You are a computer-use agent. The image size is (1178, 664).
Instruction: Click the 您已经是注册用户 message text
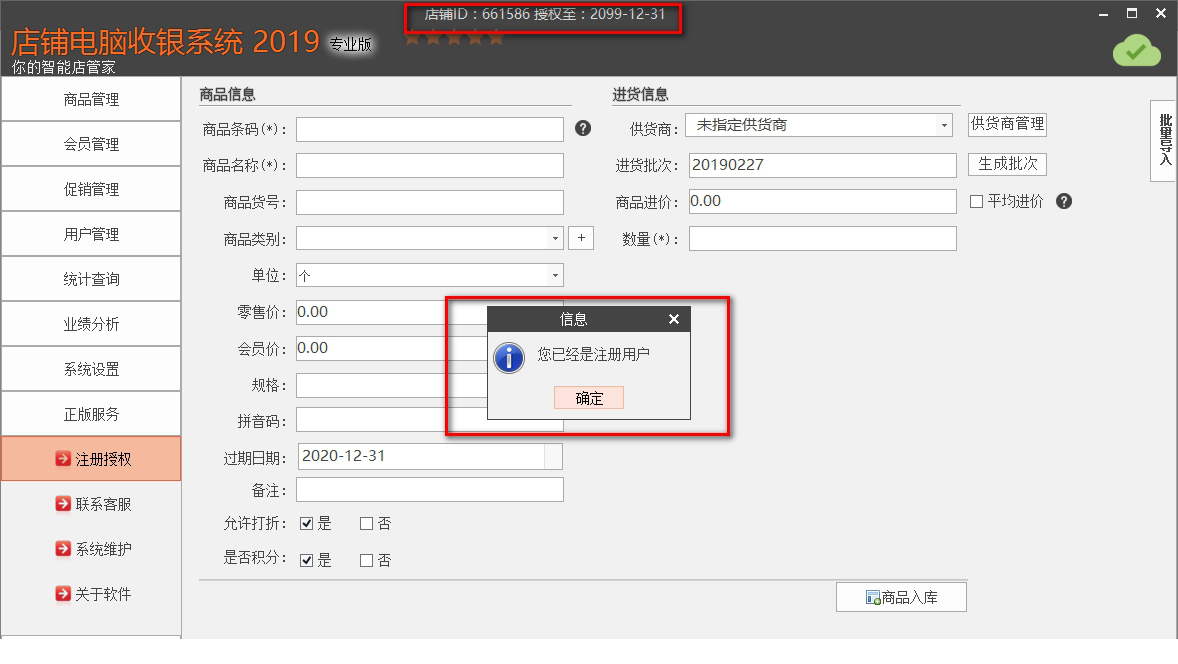(594, 355)
